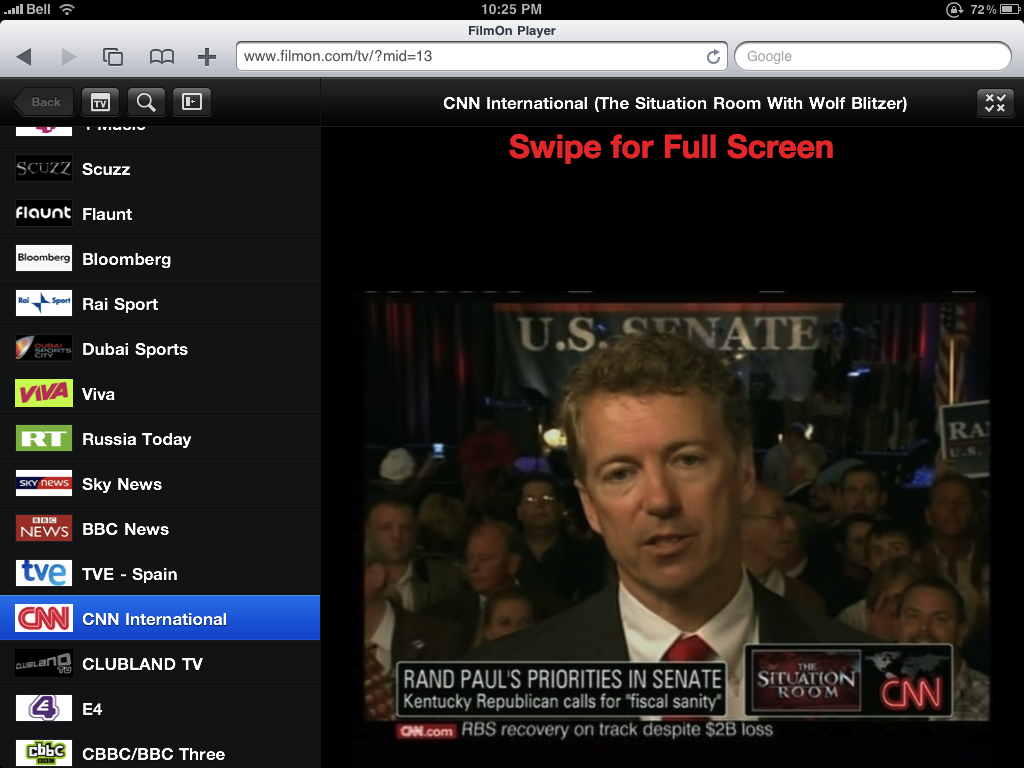1024x768 pixels.
Task: Tap the URL address field
Action: pos(481,57)
